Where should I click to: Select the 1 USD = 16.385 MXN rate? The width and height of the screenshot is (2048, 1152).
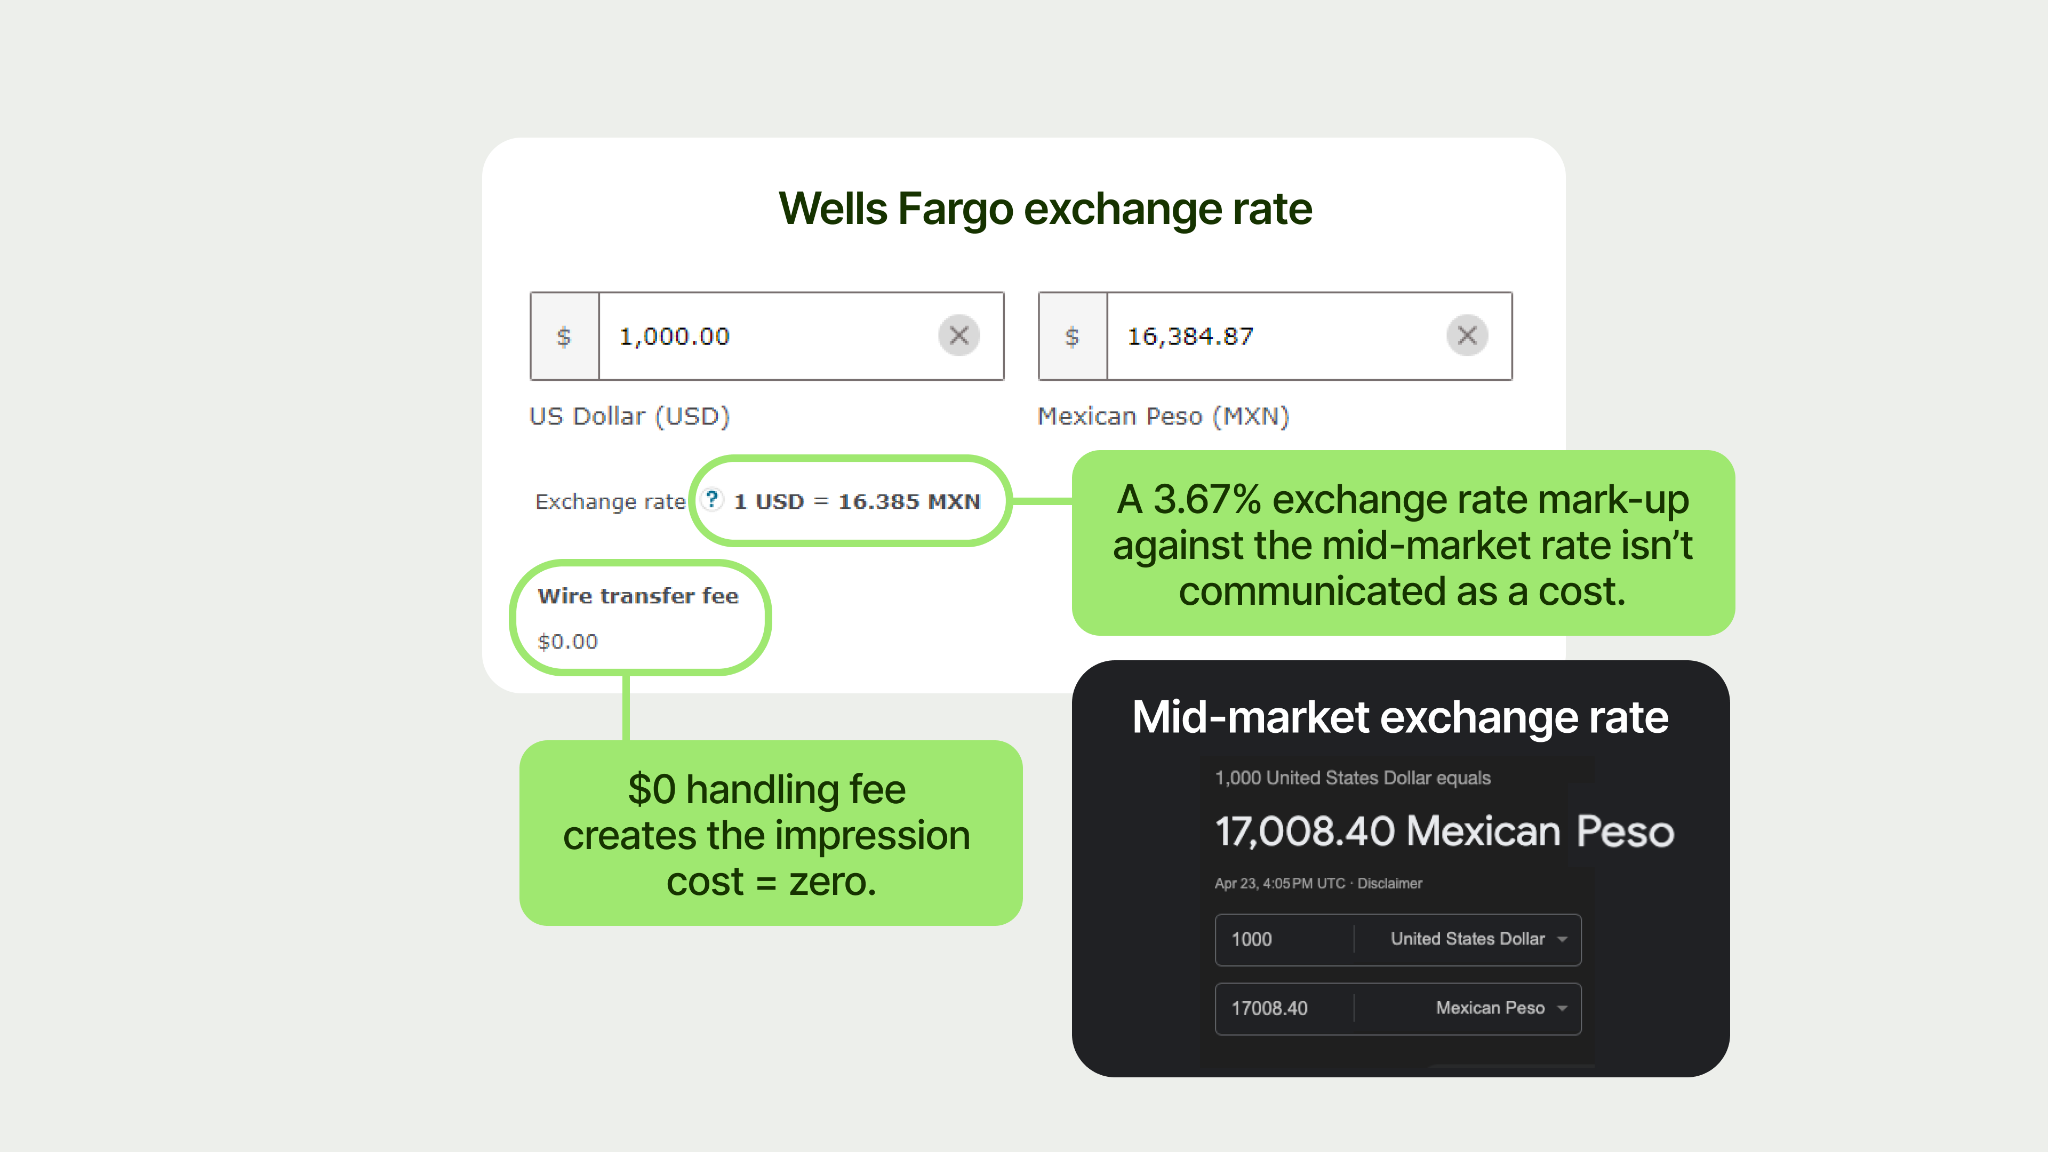coord(857,501)
